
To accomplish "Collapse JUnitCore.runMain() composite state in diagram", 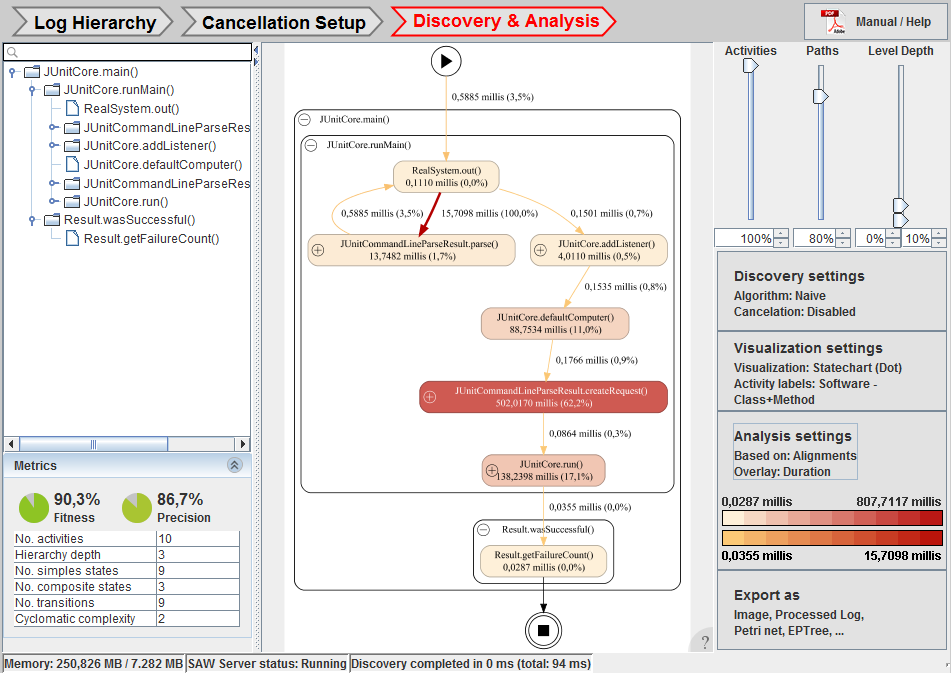I will click(311, 145).
